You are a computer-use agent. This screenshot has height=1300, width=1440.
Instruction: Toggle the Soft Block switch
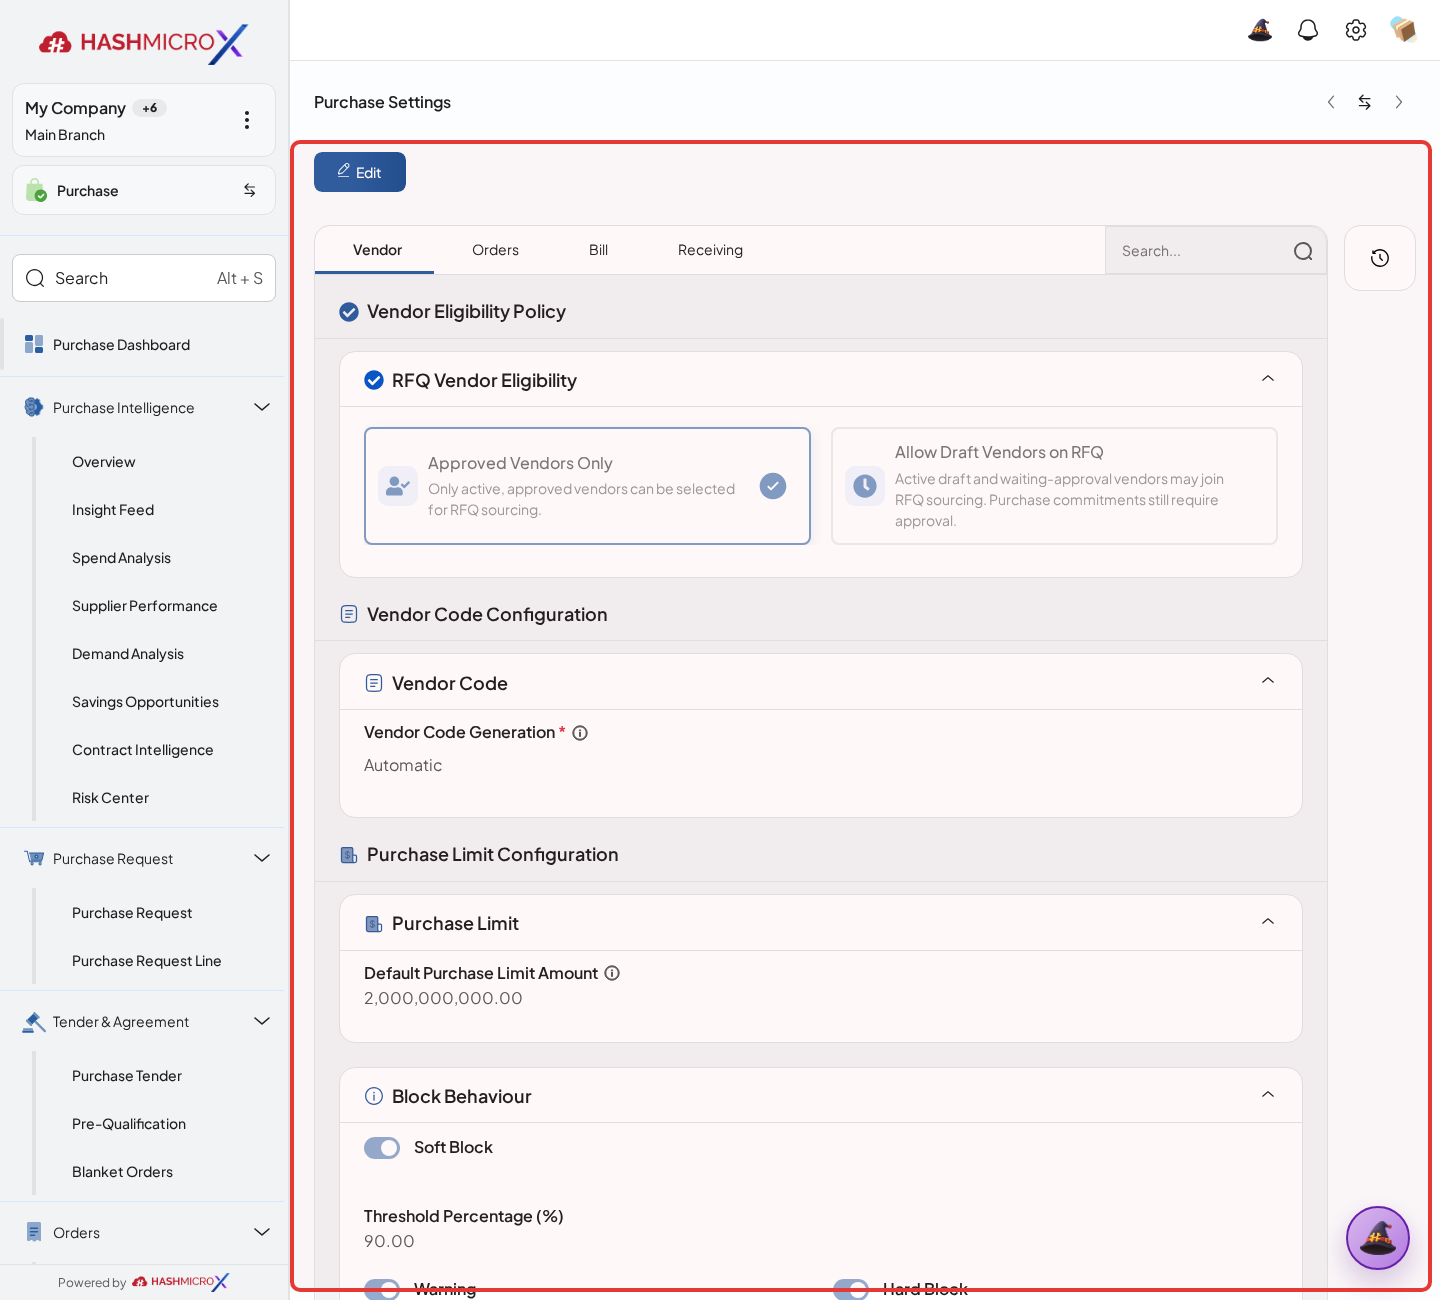coord(382,1148)
